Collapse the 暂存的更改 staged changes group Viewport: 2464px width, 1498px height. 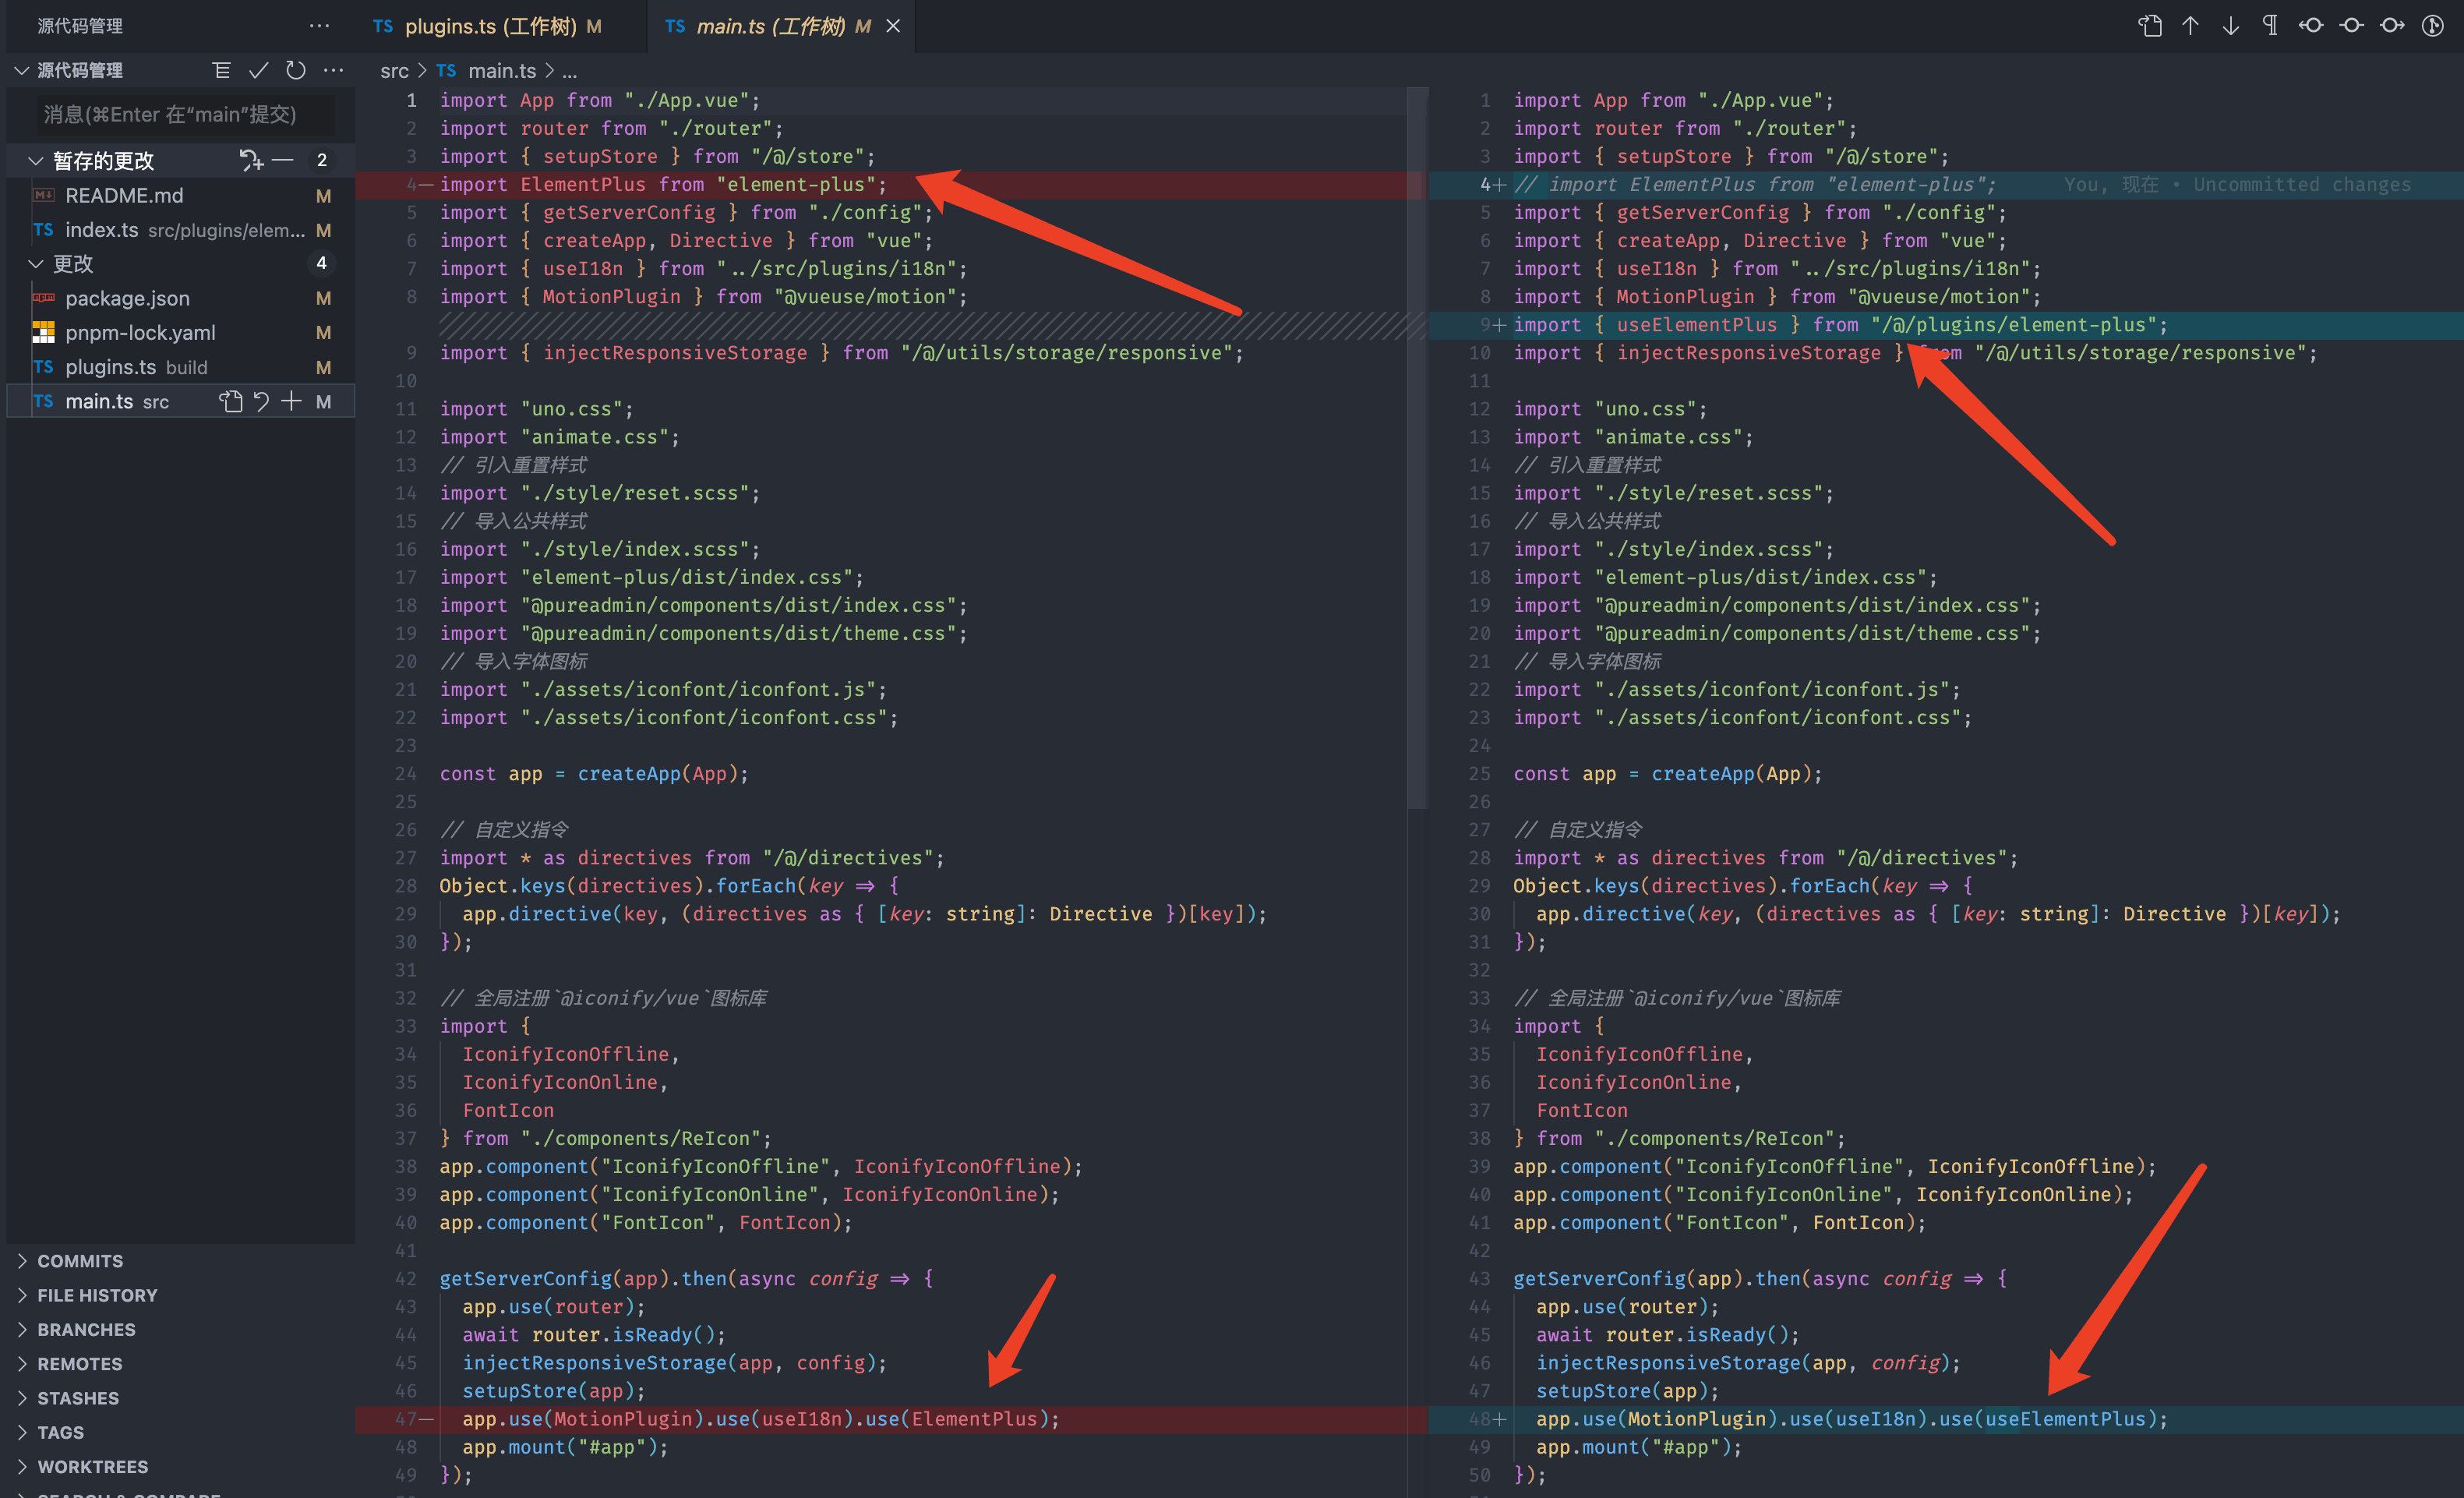pyautogui.click(x=36, y=161)
